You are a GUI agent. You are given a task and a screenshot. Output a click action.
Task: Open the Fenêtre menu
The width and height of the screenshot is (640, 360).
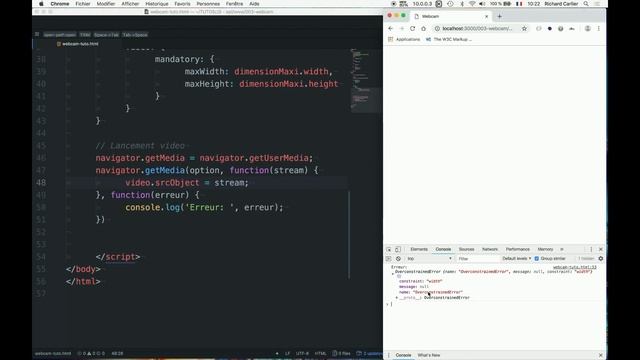coord(234,4)
